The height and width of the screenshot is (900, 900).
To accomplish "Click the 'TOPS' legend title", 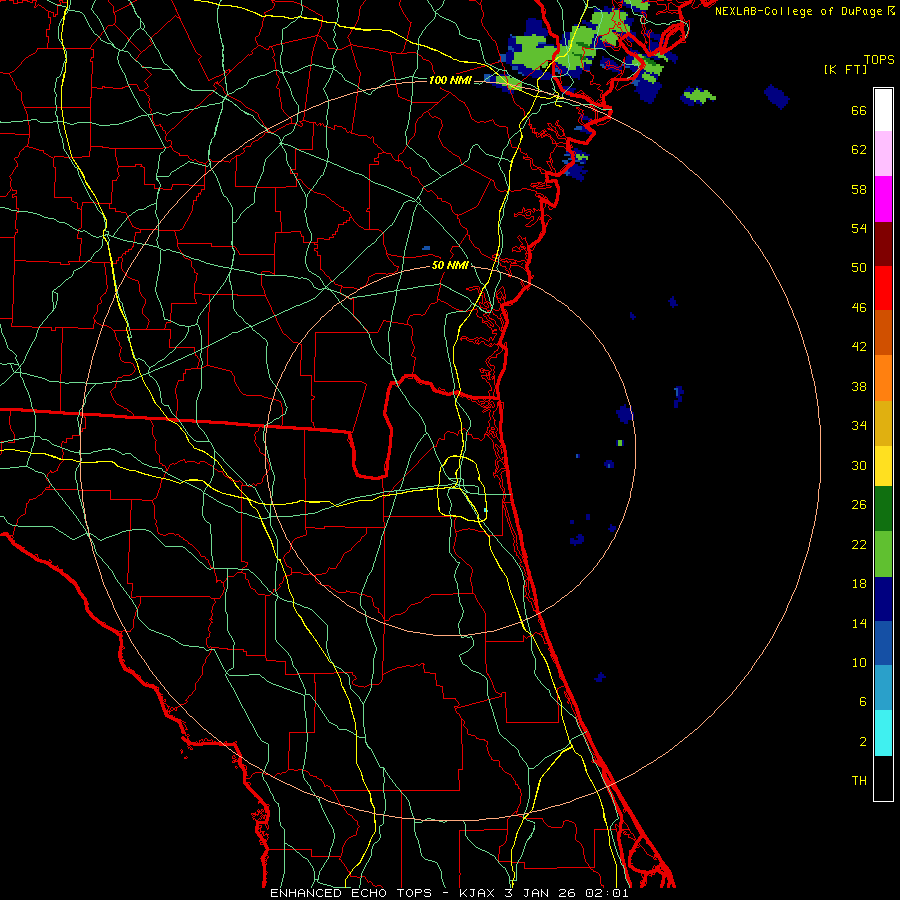I will [x=879, y=59].
